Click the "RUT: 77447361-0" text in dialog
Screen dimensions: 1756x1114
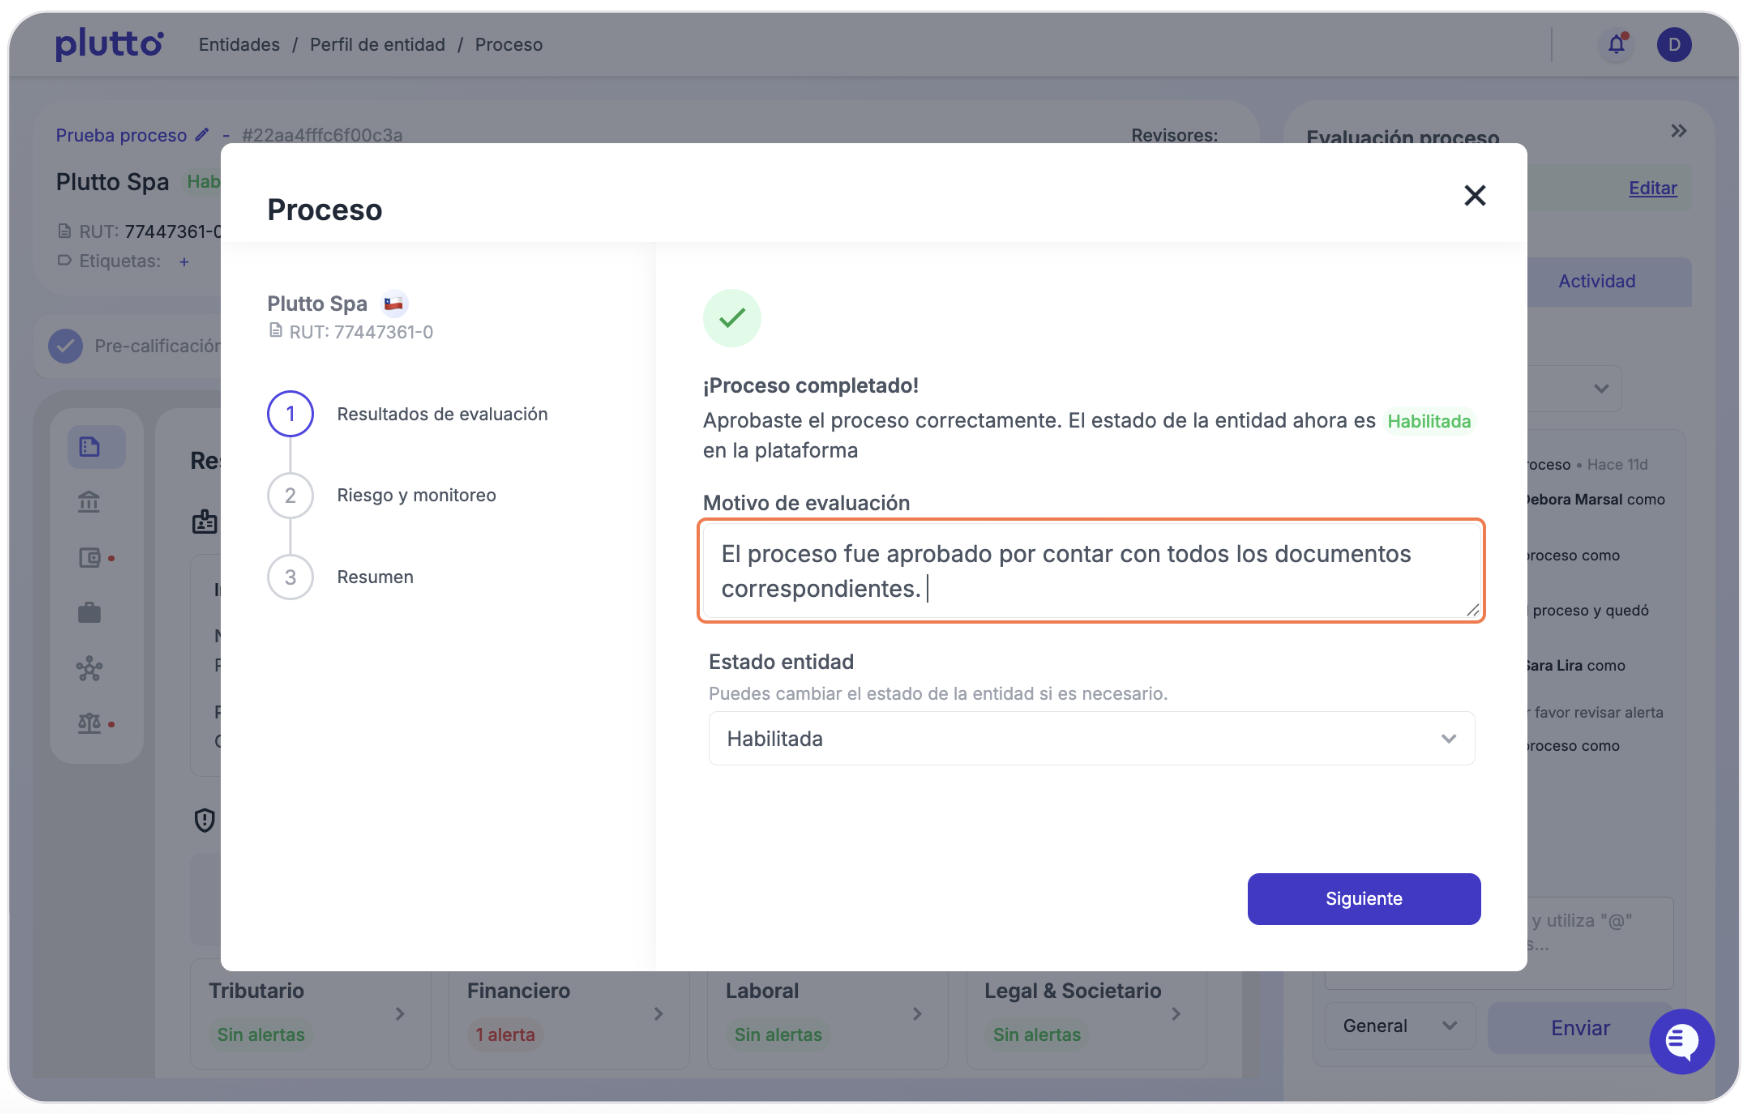(361, 332)
